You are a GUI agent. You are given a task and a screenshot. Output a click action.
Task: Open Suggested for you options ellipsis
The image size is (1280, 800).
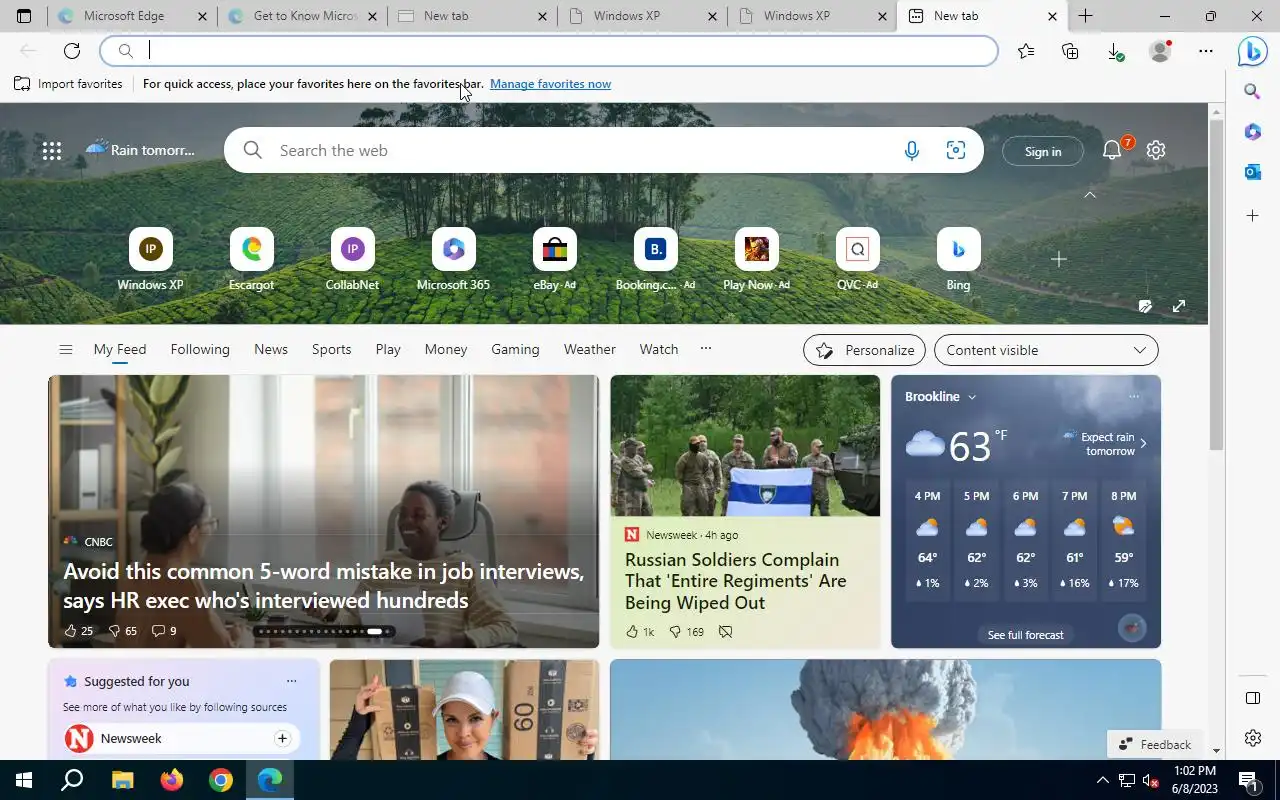click(x=291, y=681)
